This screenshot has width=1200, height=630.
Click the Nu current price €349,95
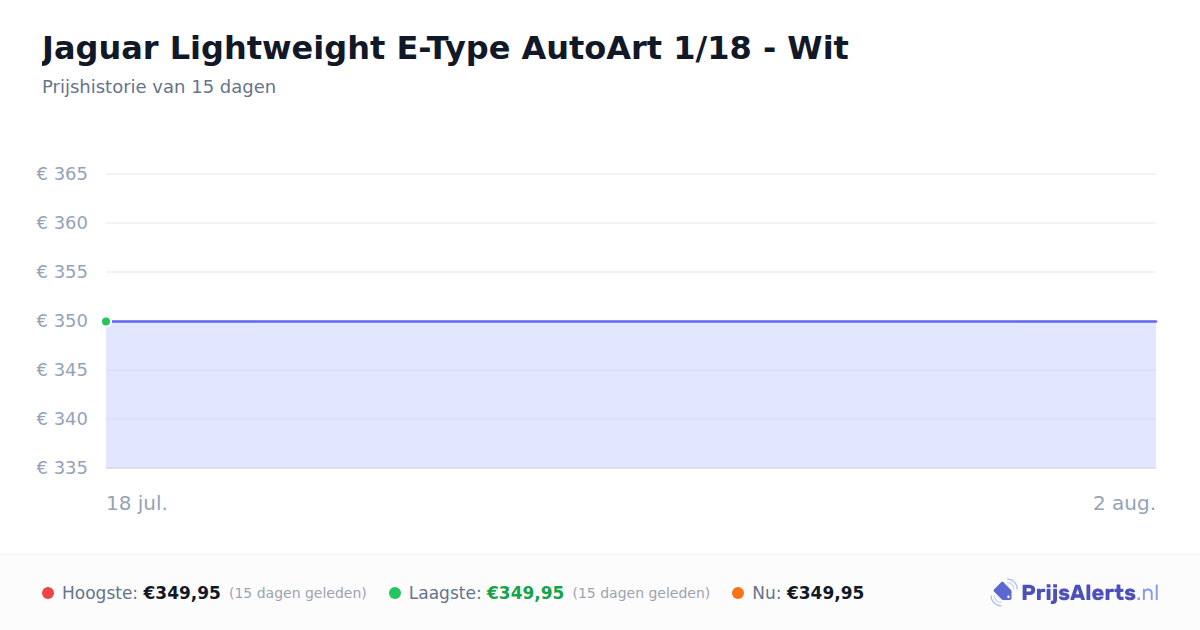pyautogui.click(x=825, y=593)
